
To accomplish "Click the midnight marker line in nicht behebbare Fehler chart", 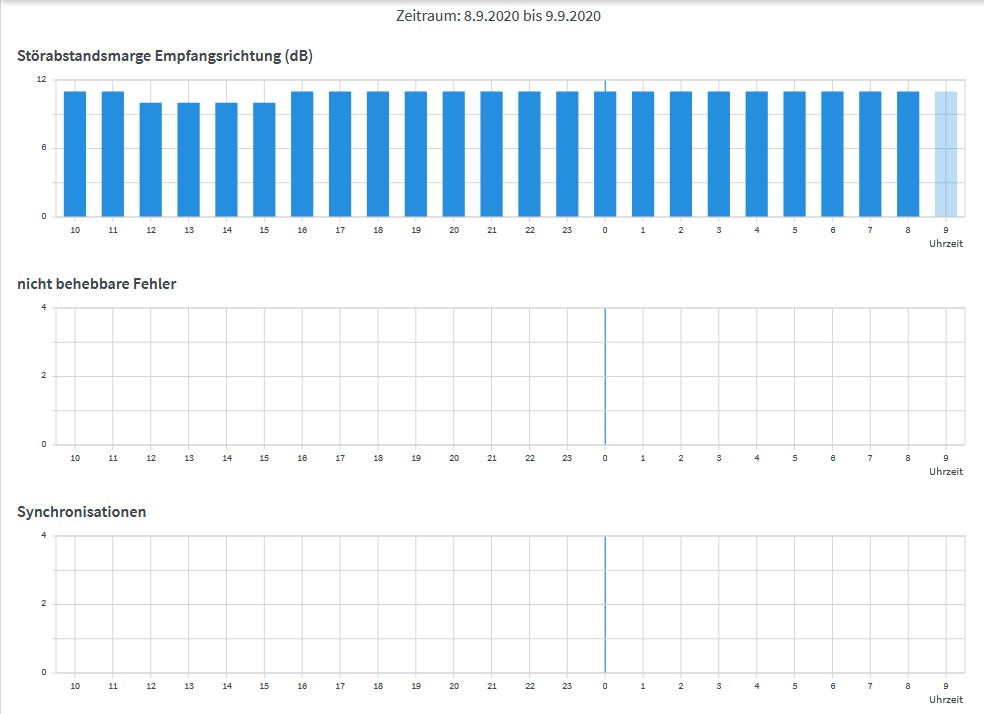I will (604, 375).
